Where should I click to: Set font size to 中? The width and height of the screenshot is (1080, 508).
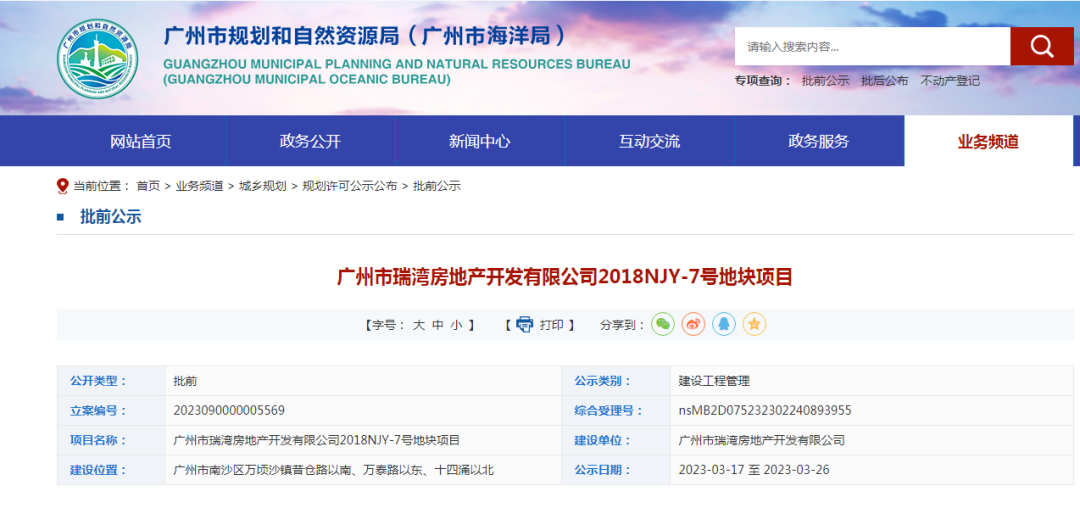pyautogui.click(x=437, y=325)
